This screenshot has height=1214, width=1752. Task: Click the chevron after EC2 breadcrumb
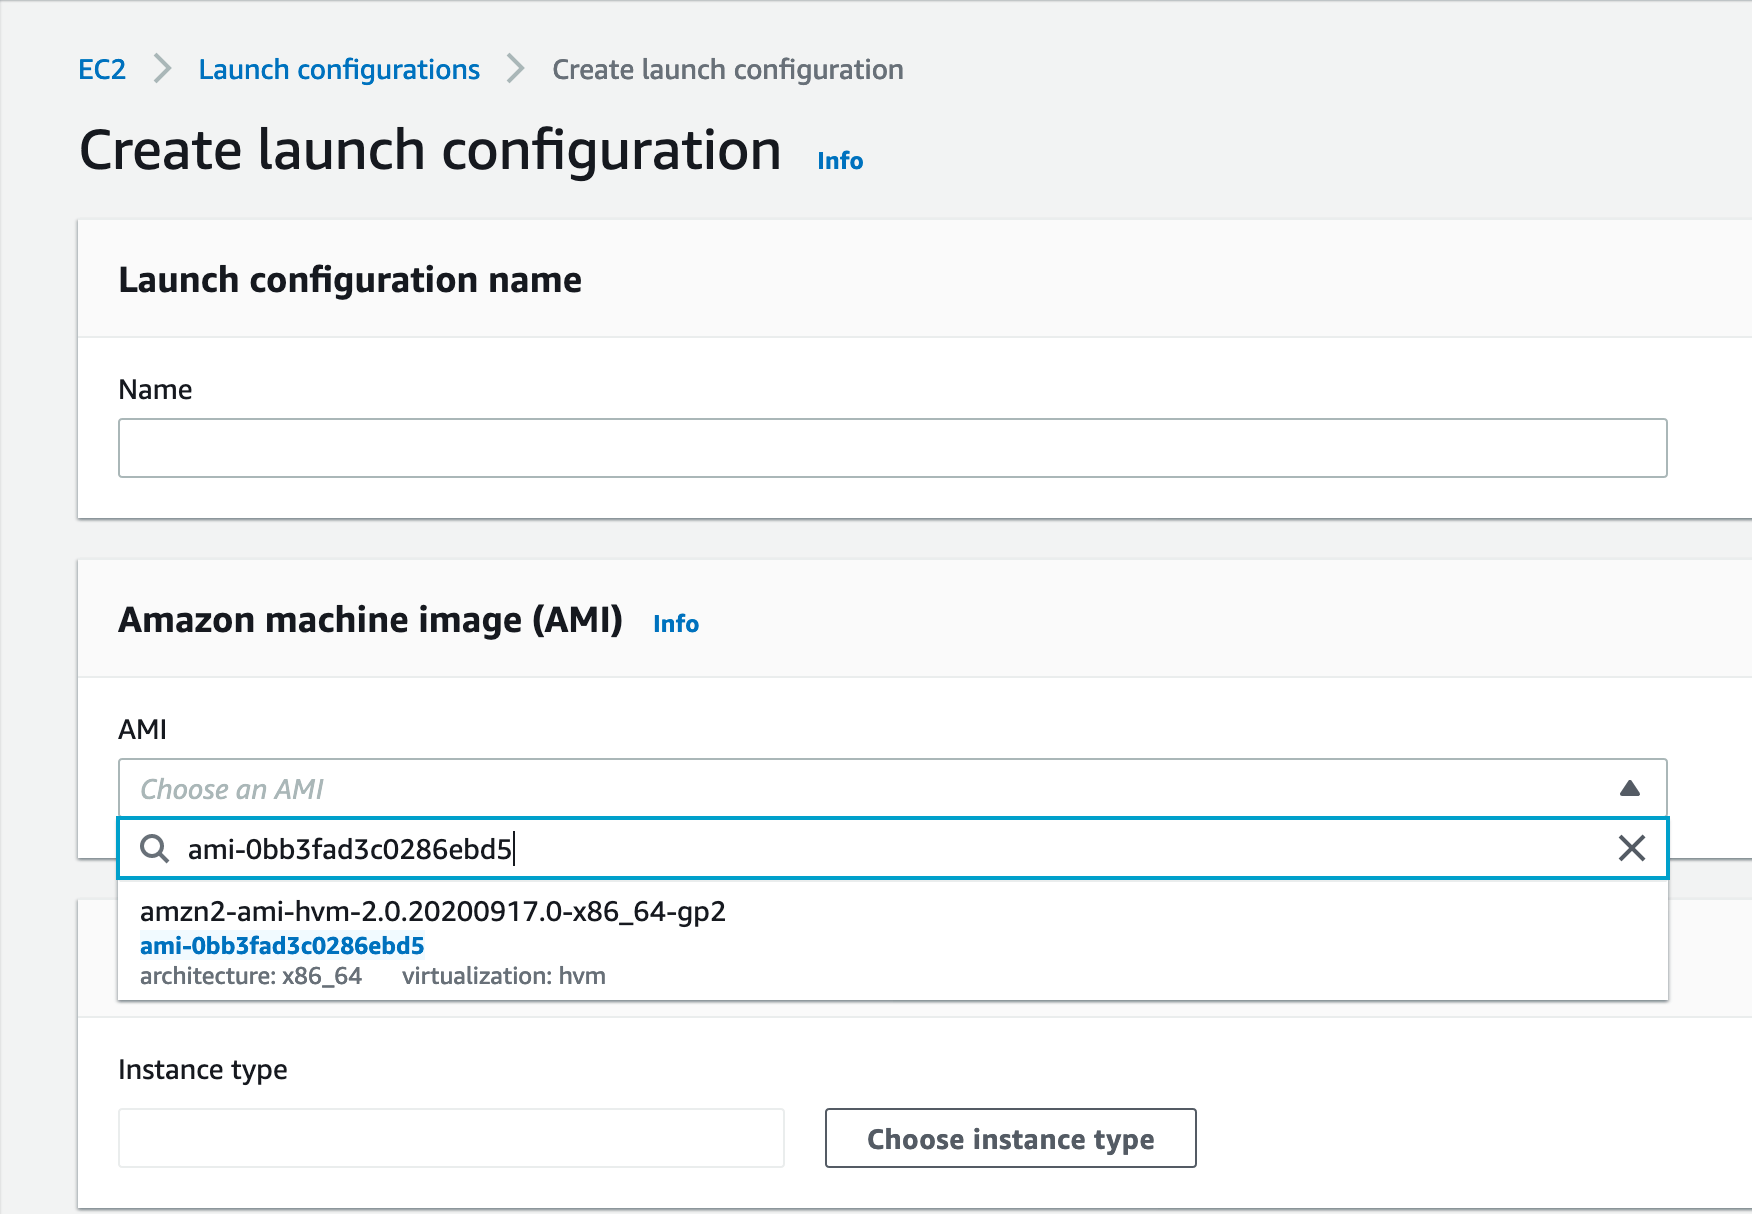coord(162,69)
